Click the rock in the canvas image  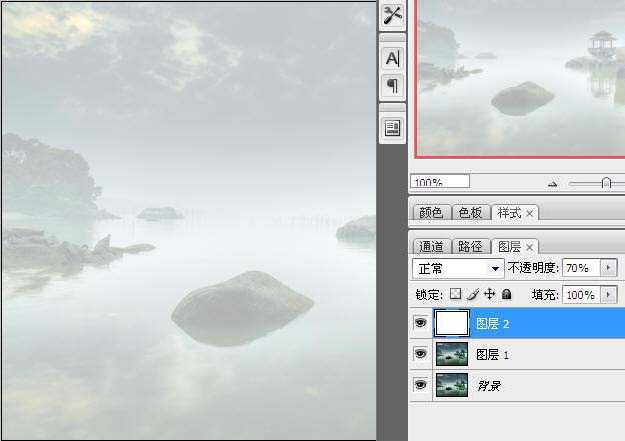click(242, 308)
